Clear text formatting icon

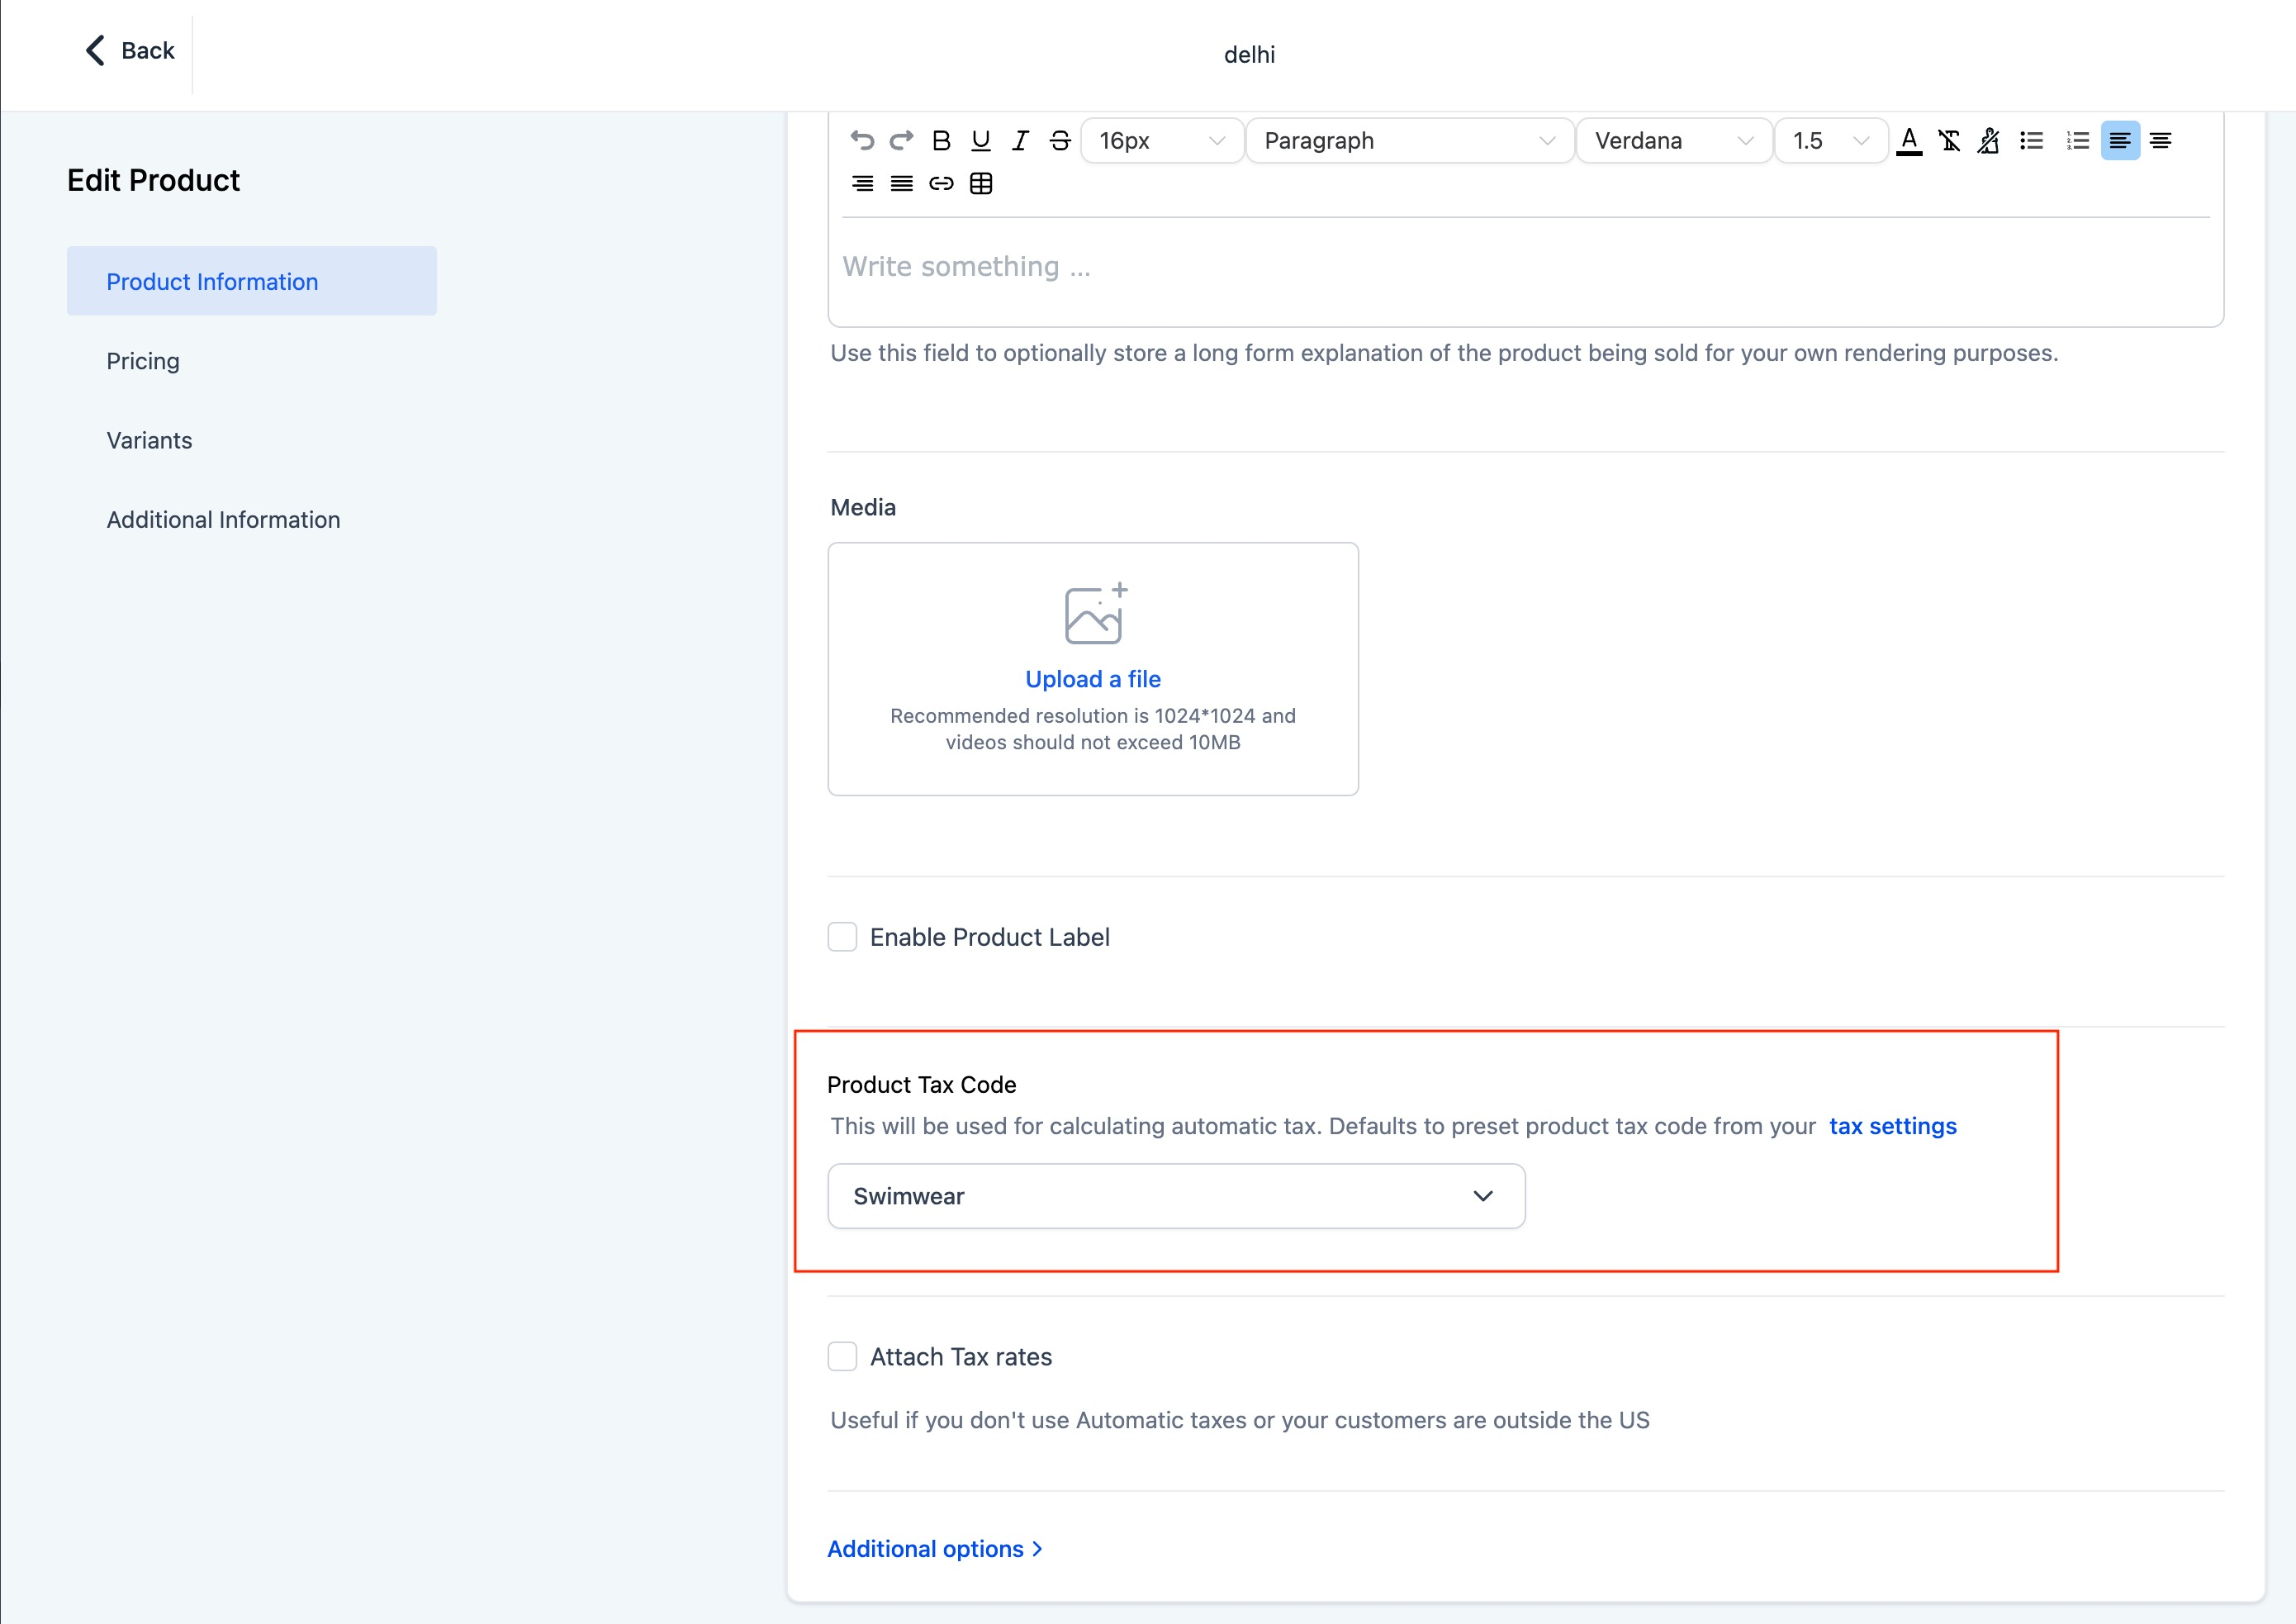(x=1949, y=141)
